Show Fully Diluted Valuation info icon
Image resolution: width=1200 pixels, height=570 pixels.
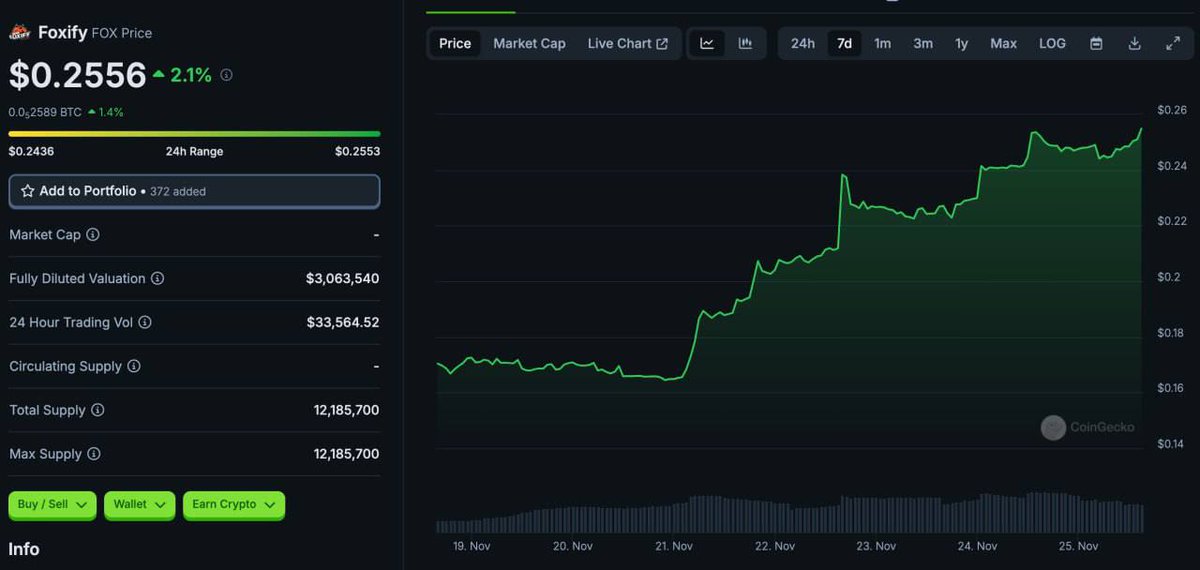pos(157,279)
